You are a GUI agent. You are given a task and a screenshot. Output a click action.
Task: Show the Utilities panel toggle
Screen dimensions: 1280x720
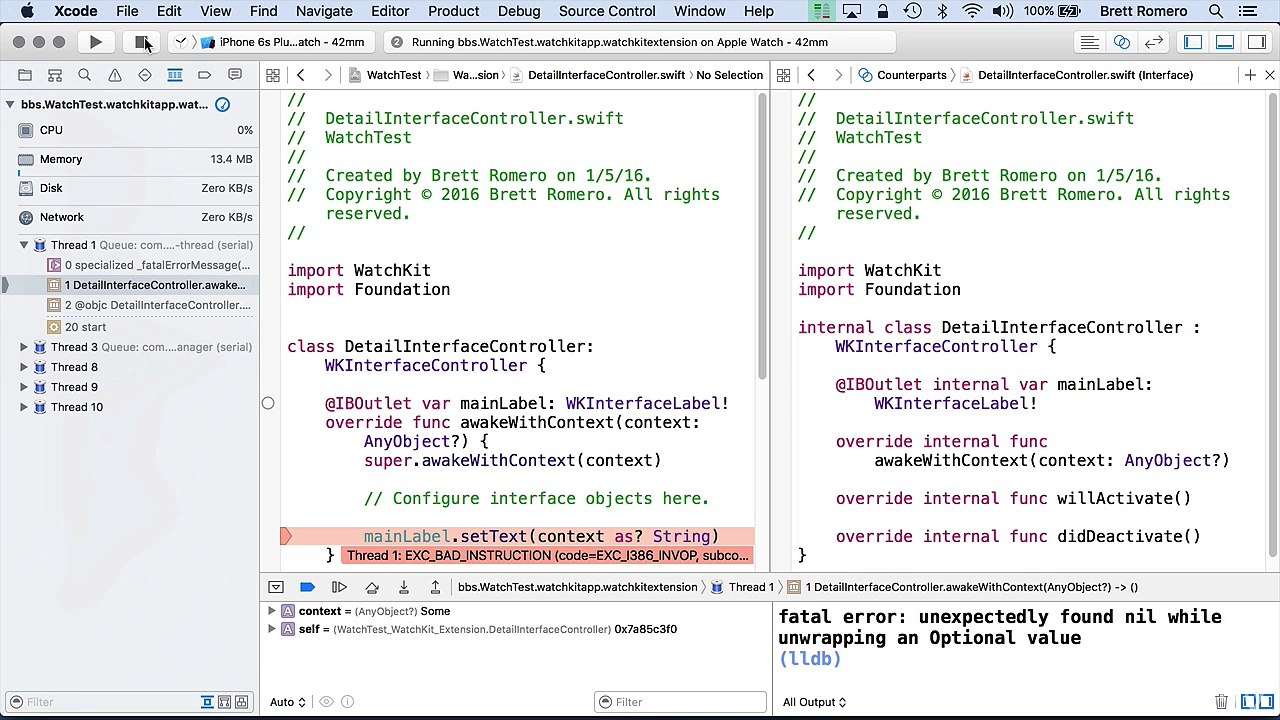[x=1257, y=42]
